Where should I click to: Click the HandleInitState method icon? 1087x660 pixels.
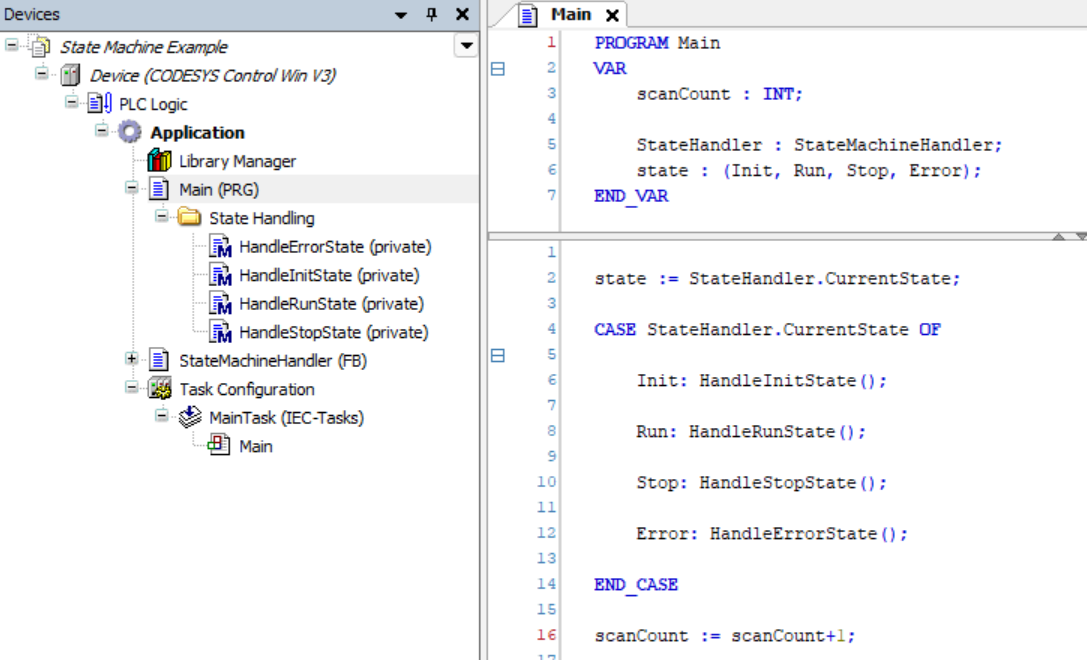tap(220, 275)
